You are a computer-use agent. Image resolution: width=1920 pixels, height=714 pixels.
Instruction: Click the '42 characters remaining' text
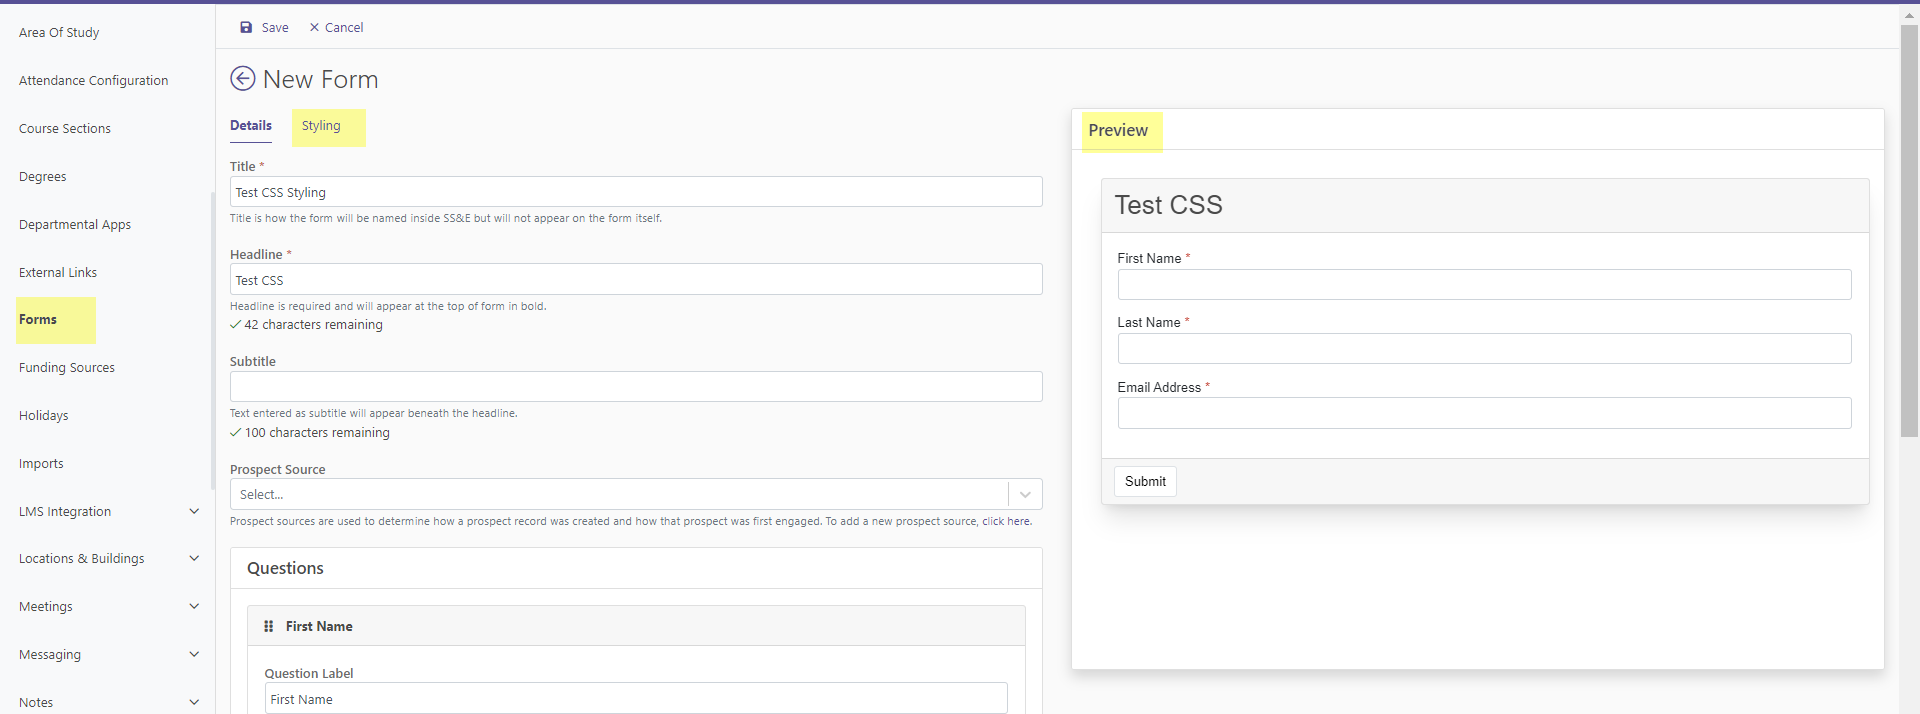[x=313, y=325]
